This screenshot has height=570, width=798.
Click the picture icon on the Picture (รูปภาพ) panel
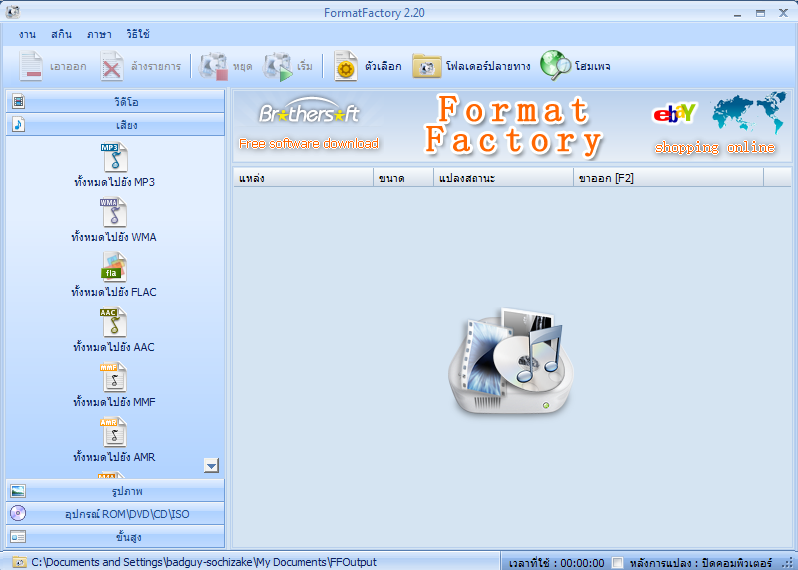pyautogui.click(x=18, y=491)
